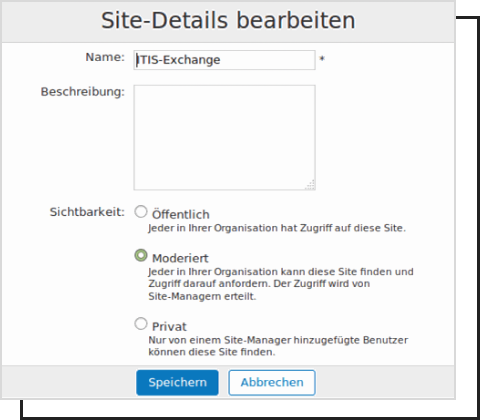Cancel editing via the Abbrechen button
480x420 pixels.
click(272, 382)
